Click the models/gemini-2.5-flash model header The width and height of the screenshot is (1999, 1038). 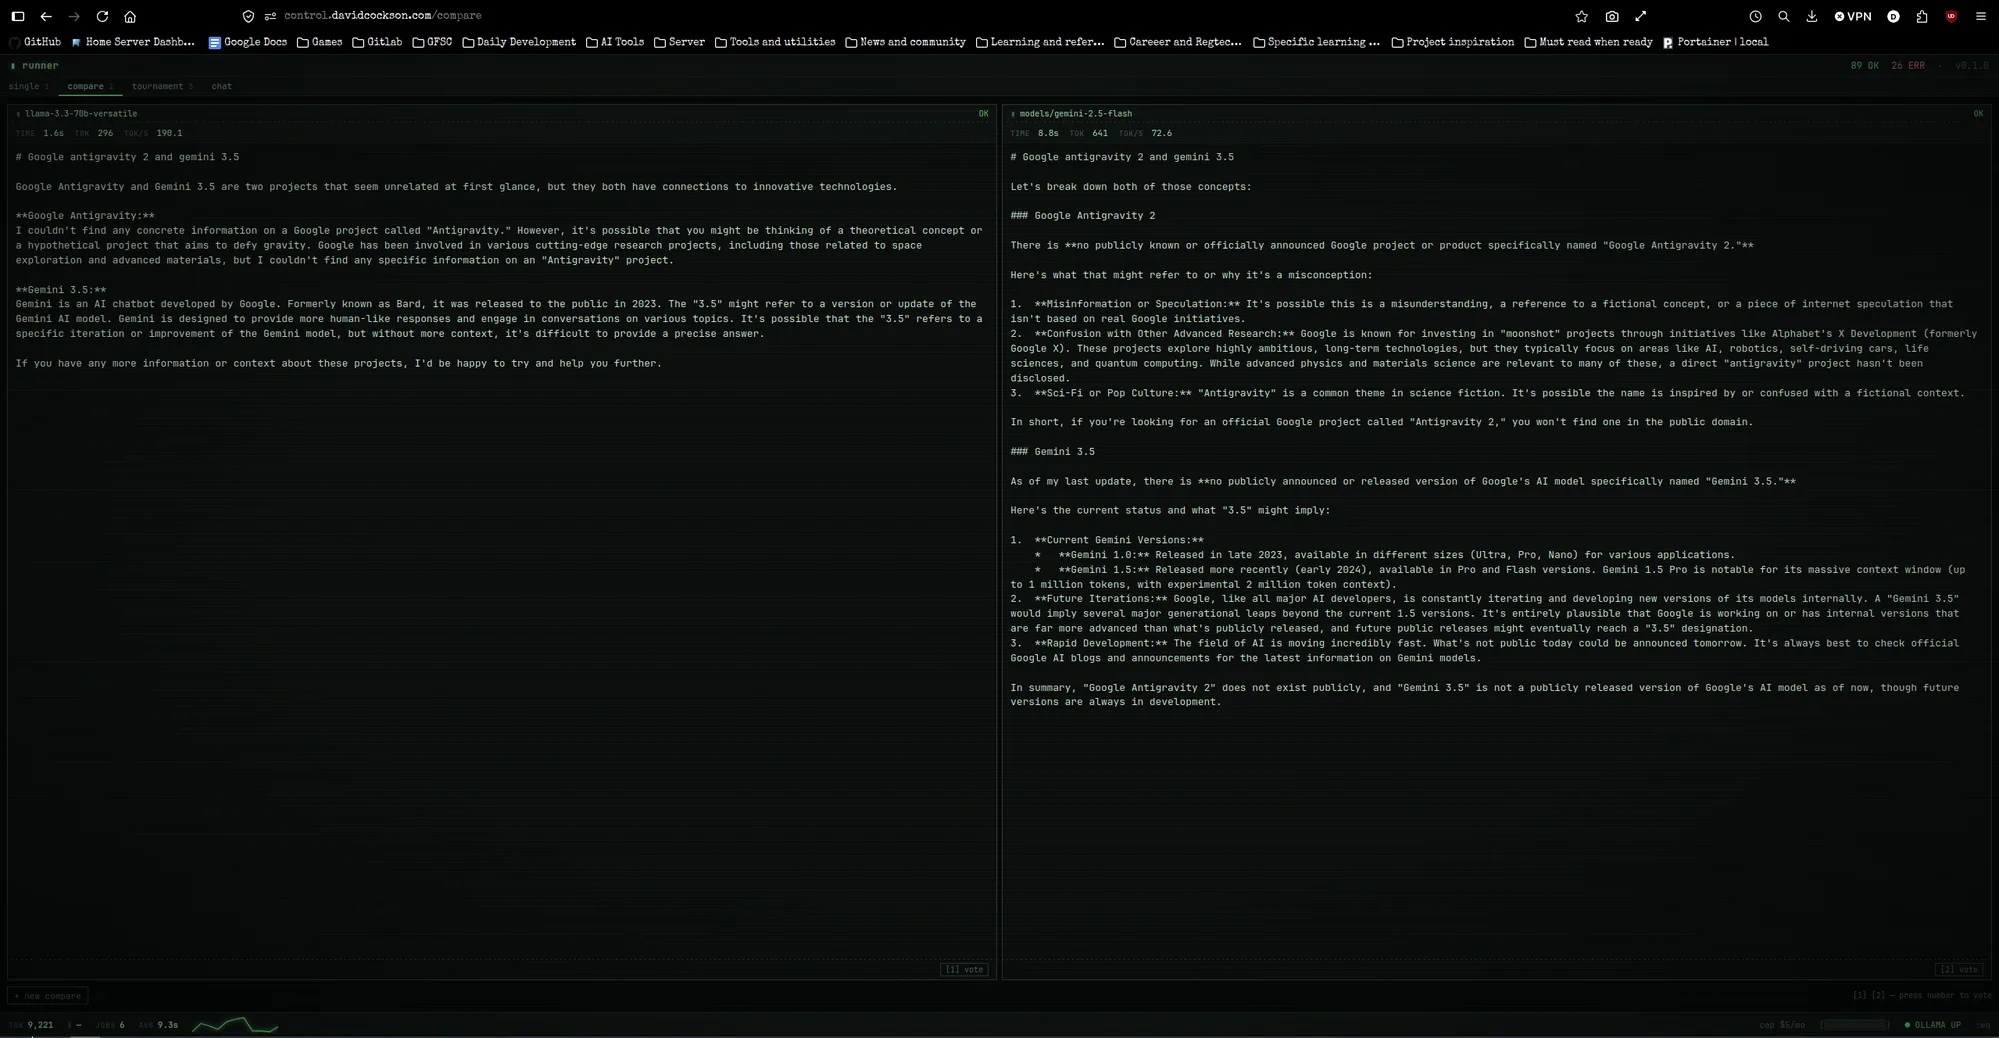(1075, 114)
